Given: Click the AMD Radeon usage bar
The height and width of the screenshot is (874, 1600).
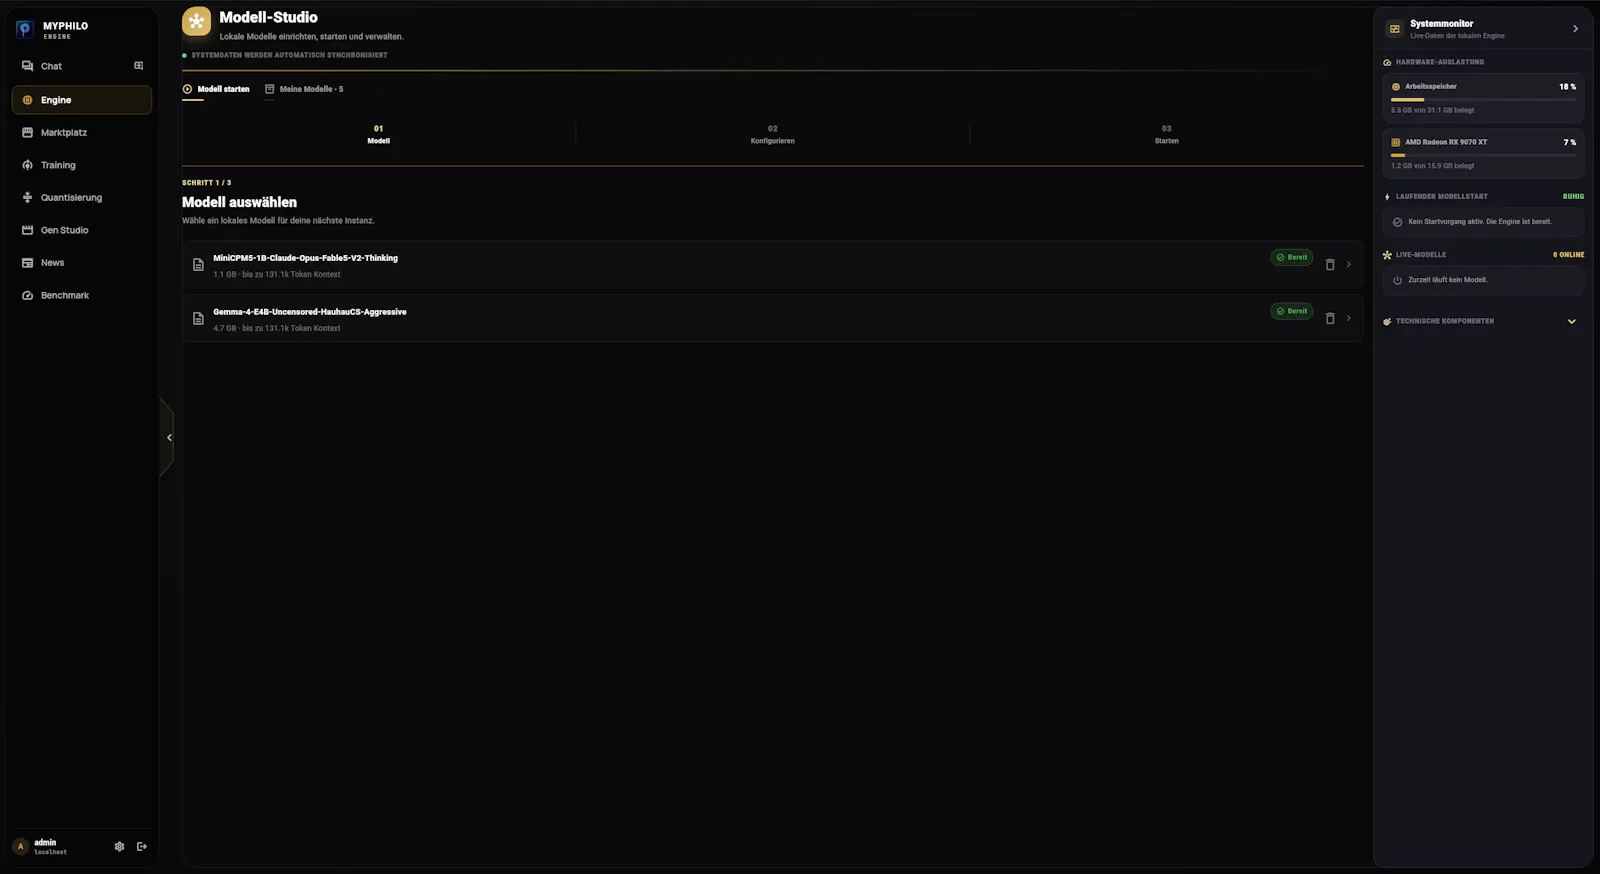Looking at the screenshot, I should (x=1484, y=155).
